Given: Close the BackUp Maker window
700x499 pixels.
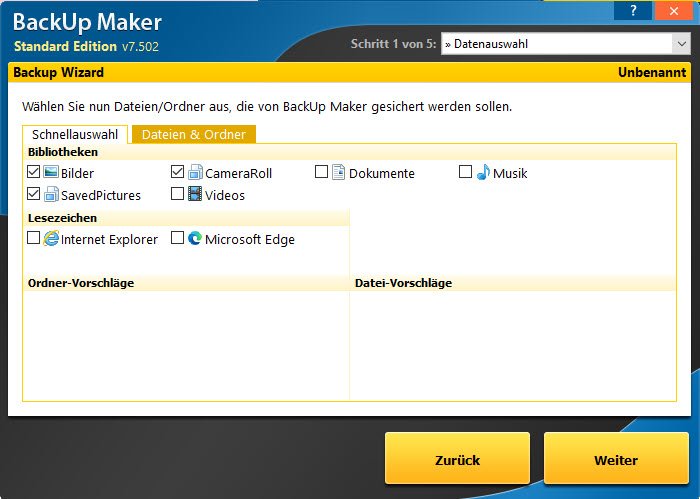Looking at the screenshot, I should point(674,11).
